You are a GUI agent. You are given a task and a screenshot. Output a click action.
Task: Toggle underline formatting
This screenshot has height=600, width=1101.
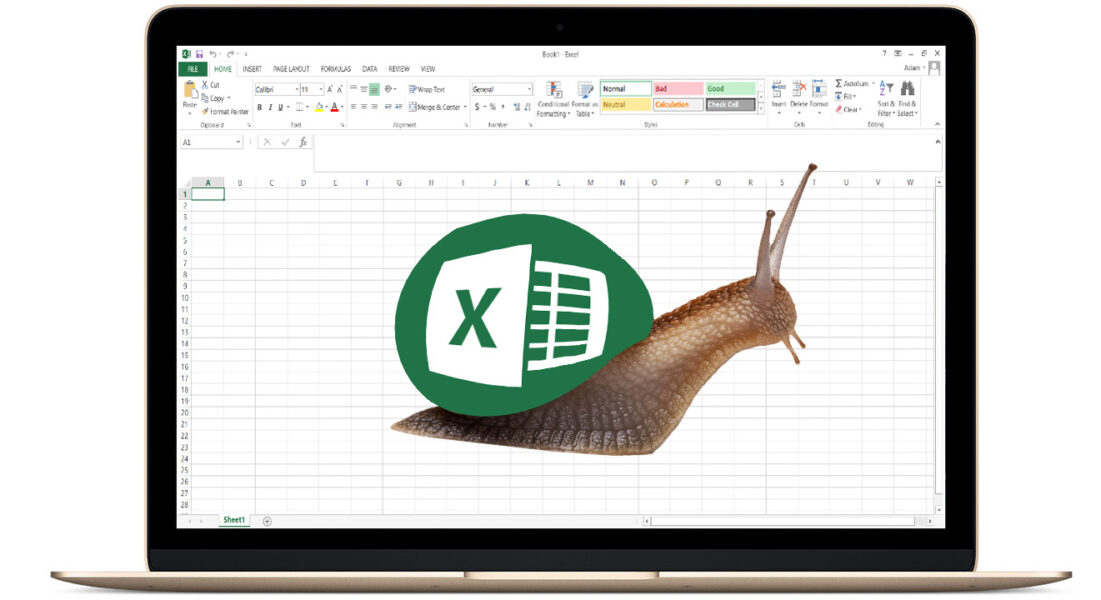[280, 107]
